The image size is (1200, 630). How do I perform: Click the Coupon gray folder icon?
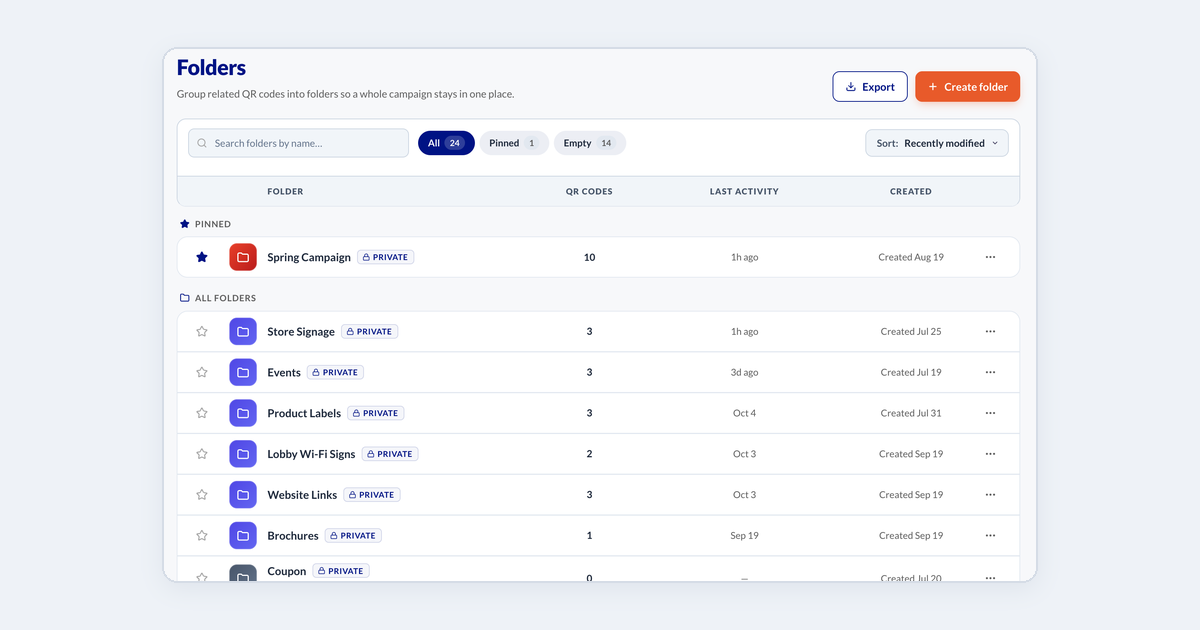pos(243,573)
